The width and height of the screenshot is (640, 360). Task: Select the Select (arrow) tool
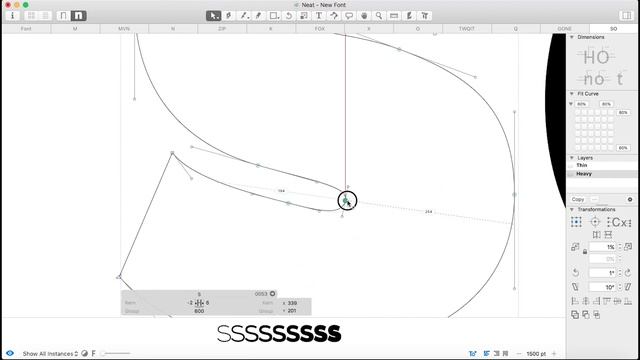213,16
